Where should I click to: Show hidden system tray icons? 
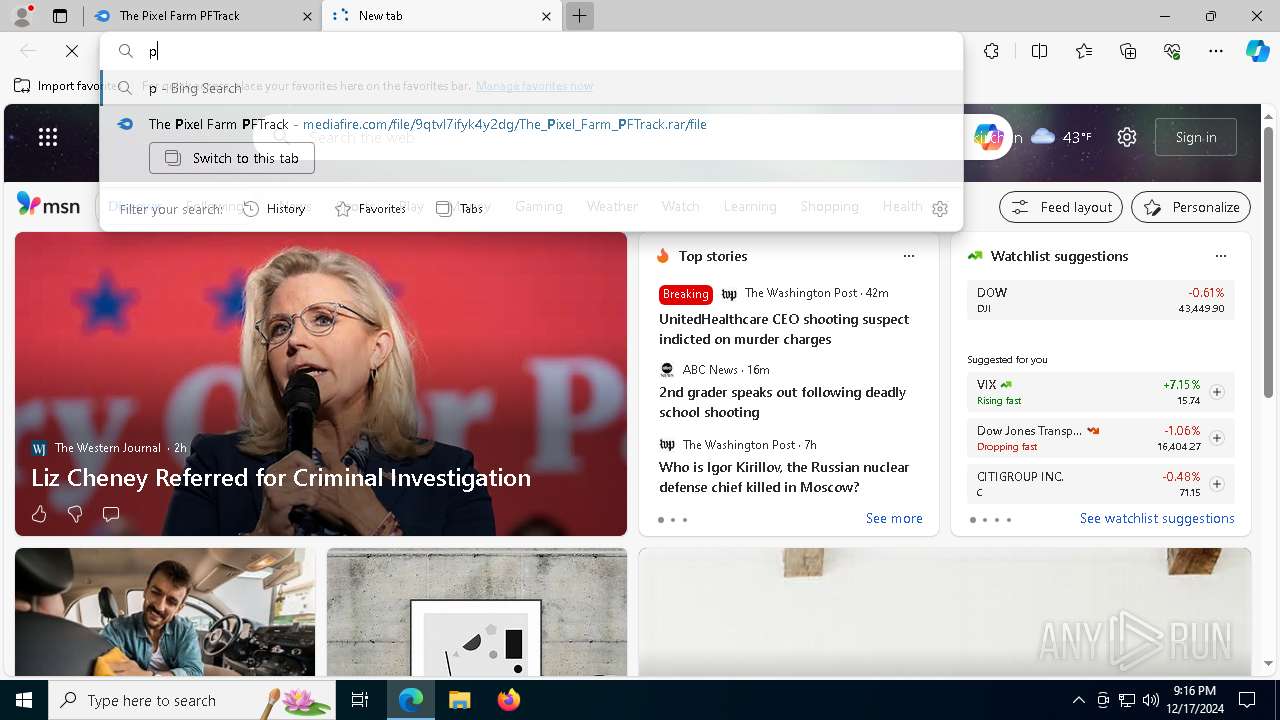[x=1078, y=700]
